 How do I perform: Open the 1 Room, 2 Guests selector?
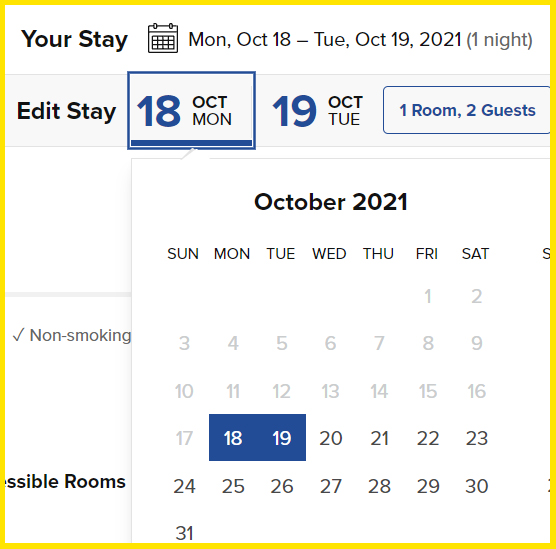[467, 110]
